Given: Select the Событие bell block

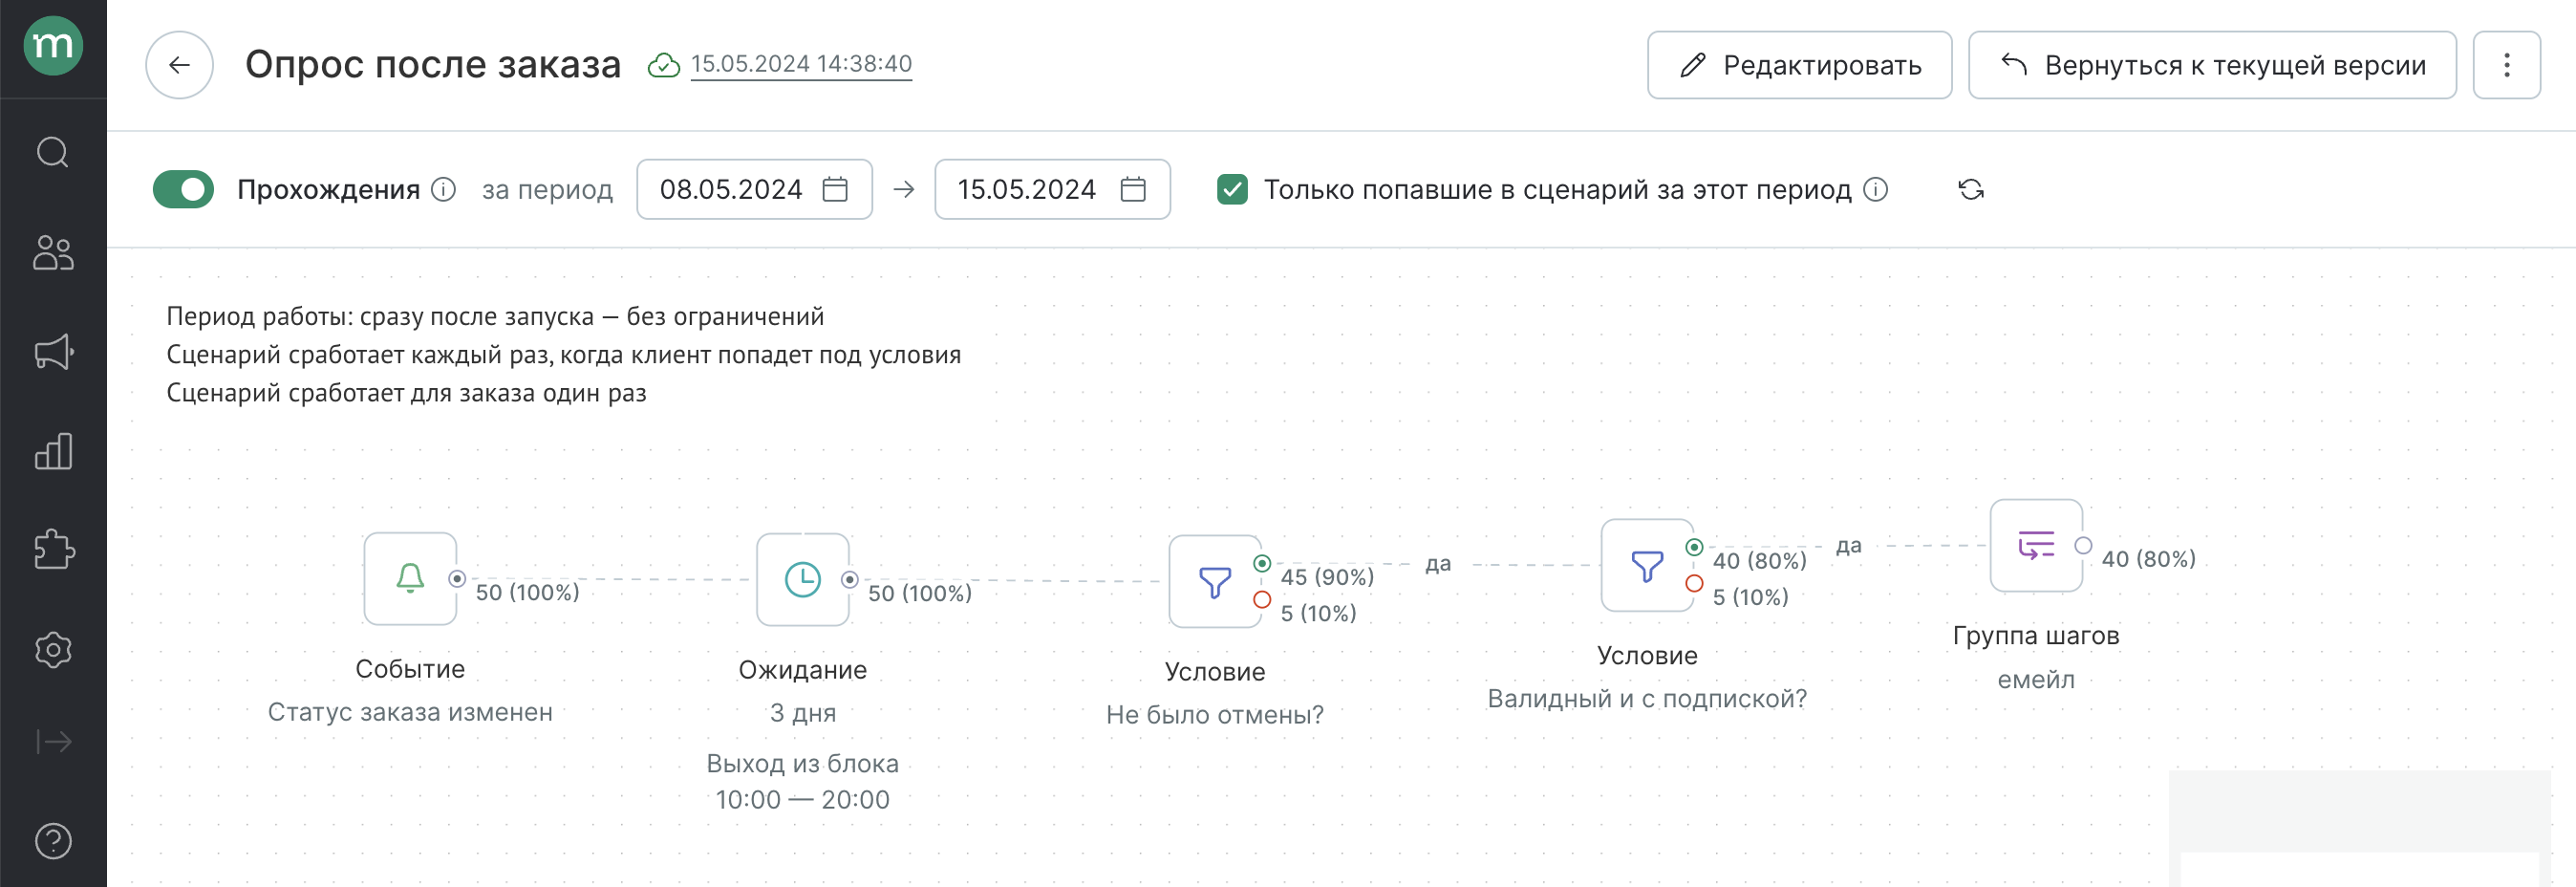Looking at the screenshot, I should 410,579.
